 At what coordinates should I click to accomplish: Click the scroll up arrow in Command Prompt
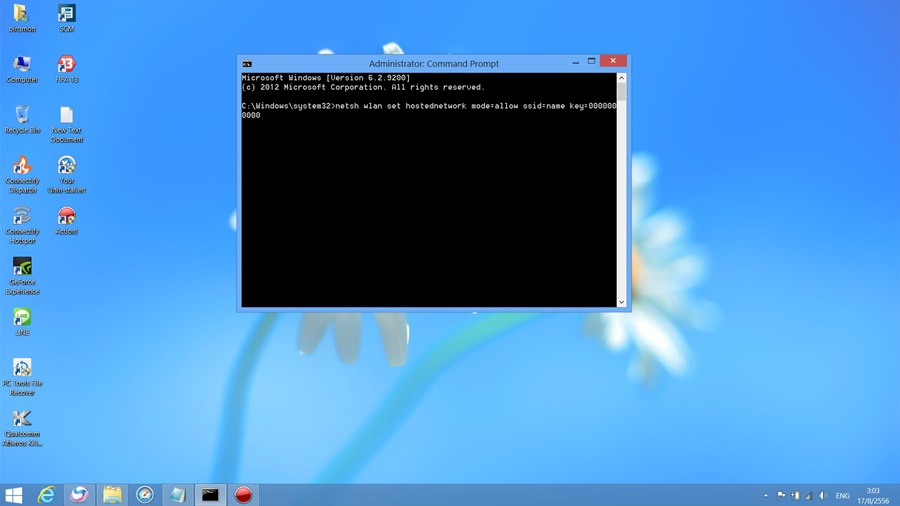click(x=622, y=77)
